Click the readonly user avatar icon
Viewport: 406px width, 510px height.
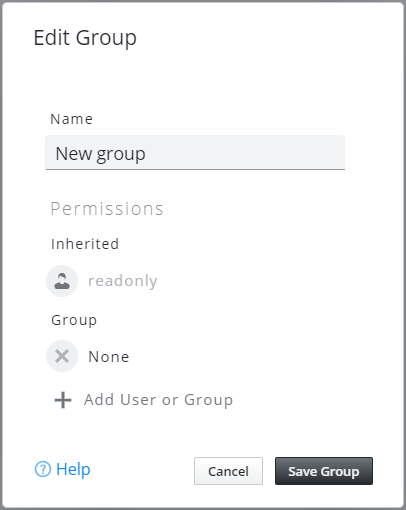click(x=62, y=281)
